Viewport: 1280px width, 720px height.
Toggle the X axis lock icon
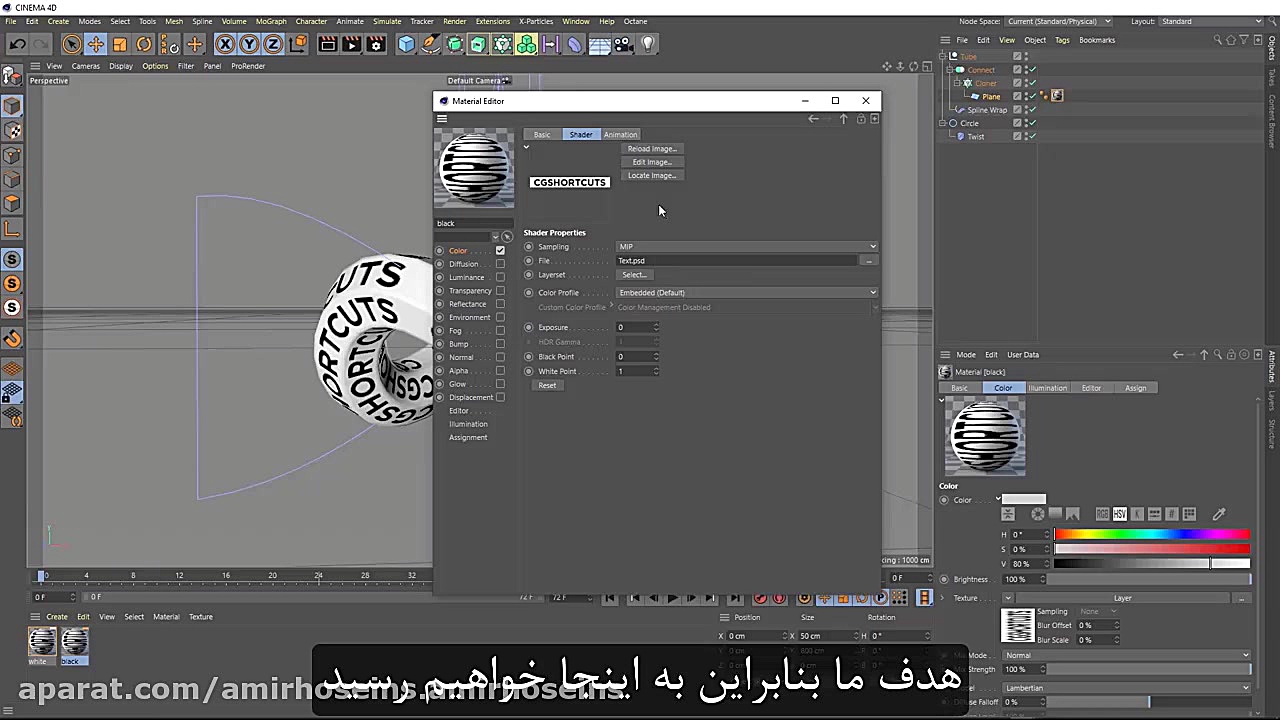click(x=223, y=43)
